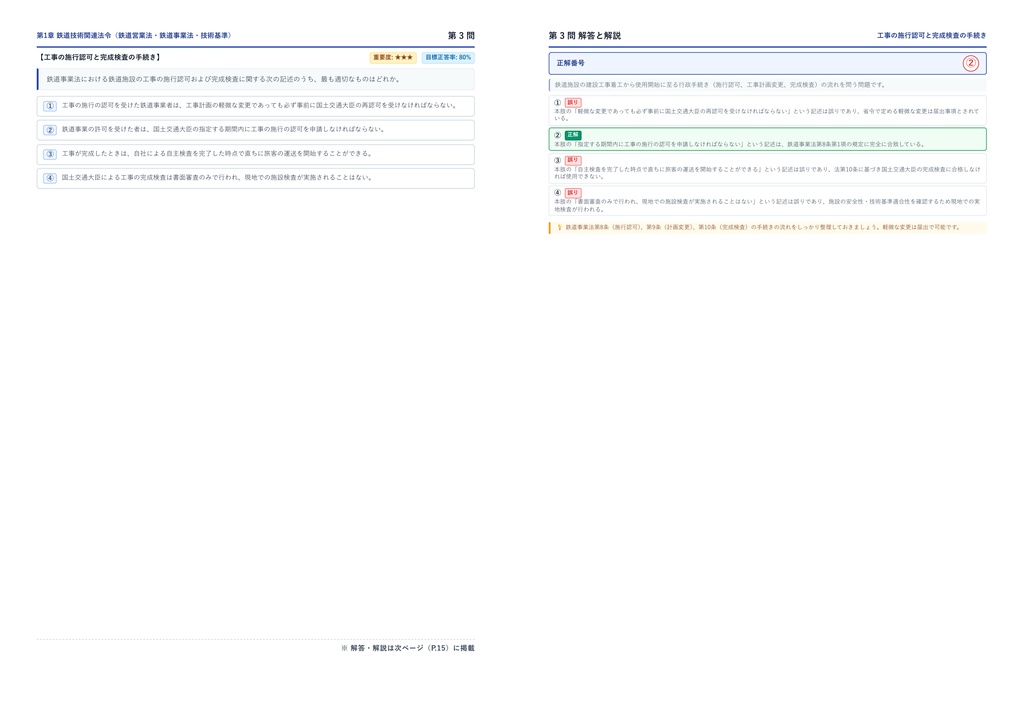This screenshot has height=724, width=1024.
Task: Click the tip text starting 鉄道事業法第8条 (施行認可)
Action: (x=763, y=228)
